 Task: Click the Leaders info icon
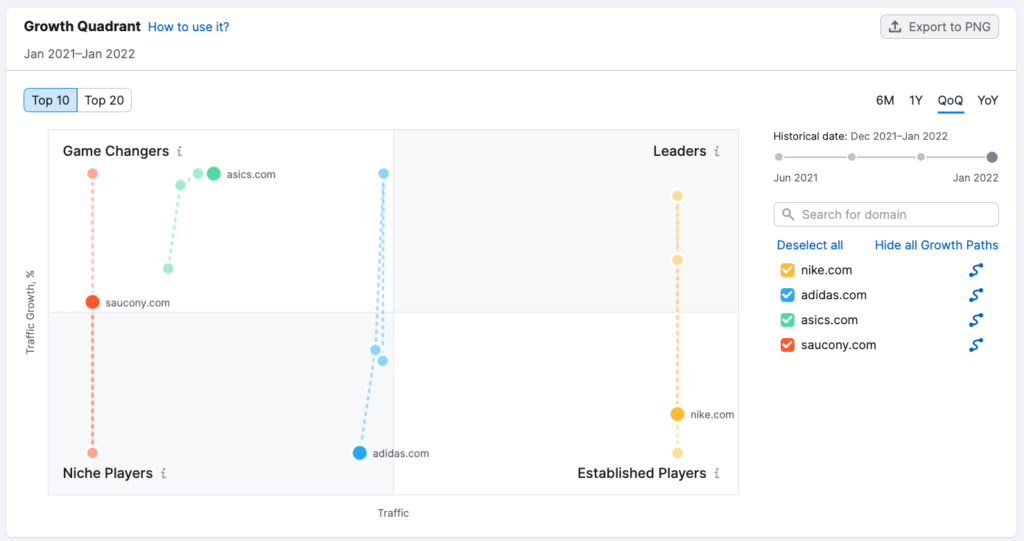(716, 151)
